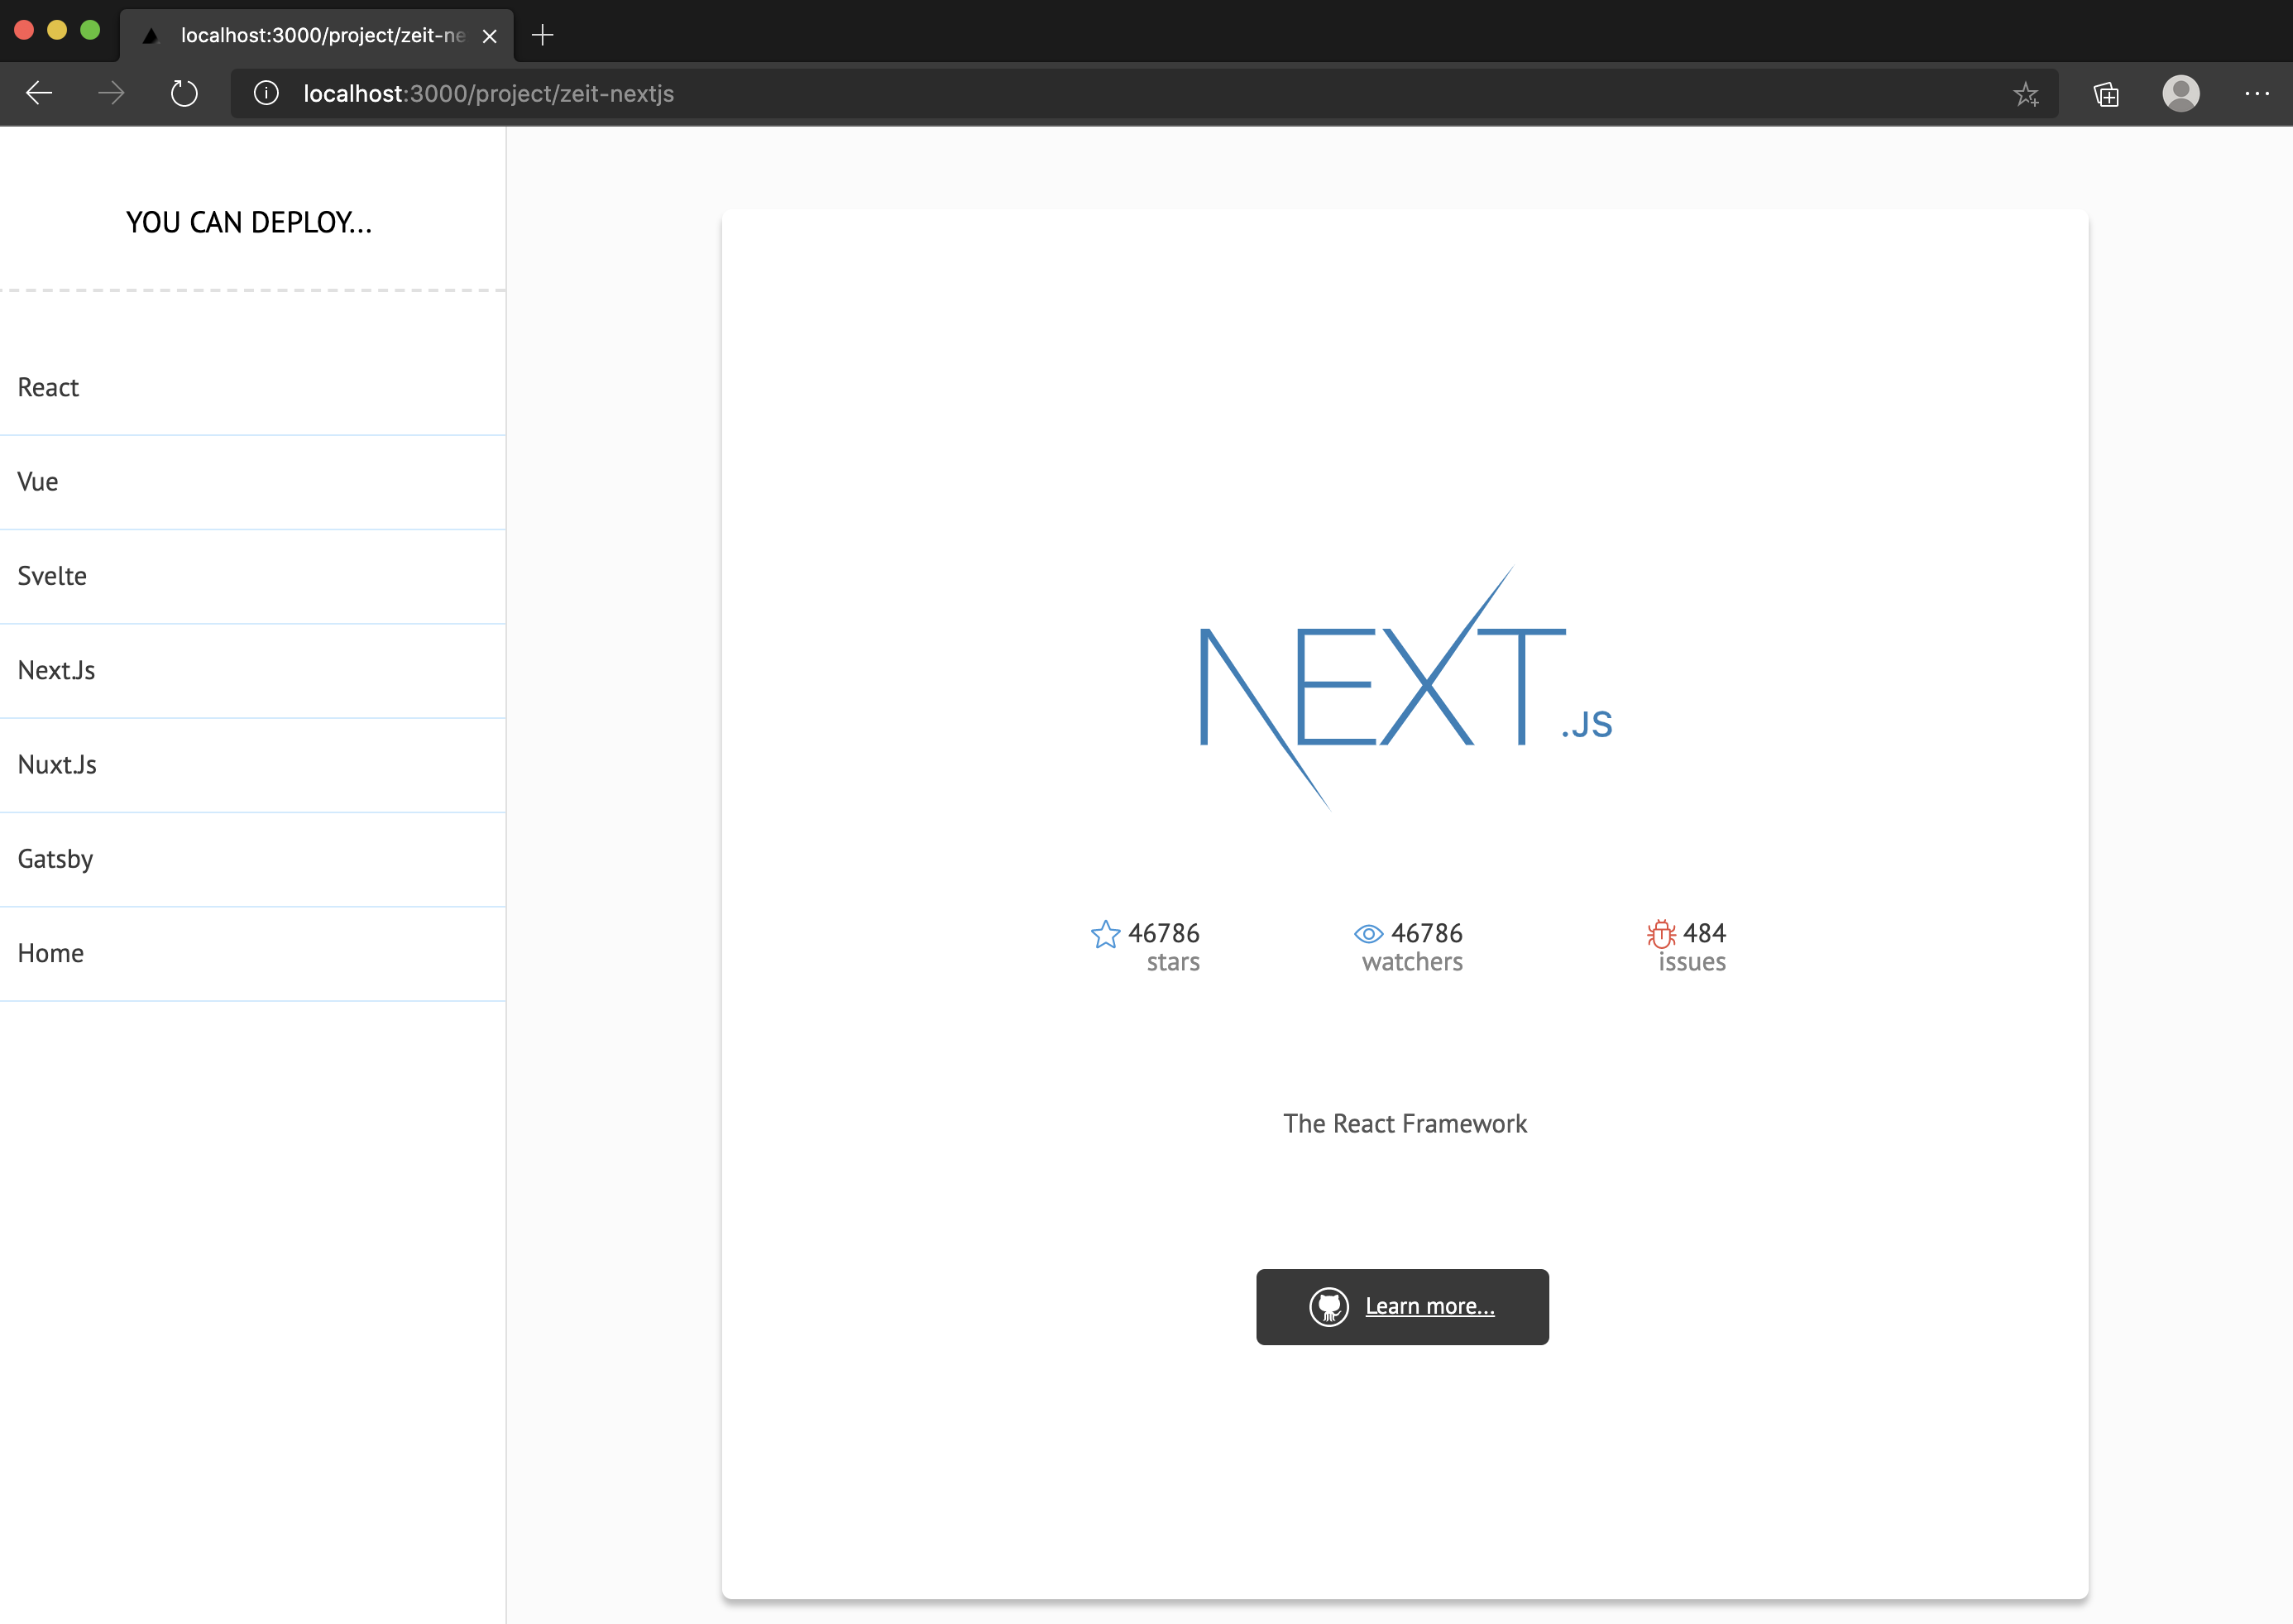
Task: Click the star icon next to 46786
Action: coord(1105,933)
